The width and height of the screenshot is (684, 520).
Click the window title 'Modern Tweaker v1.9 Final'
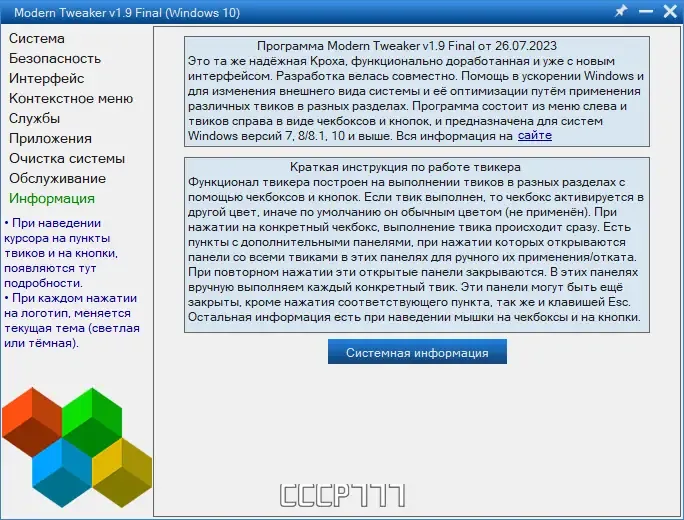click(127, 13)
